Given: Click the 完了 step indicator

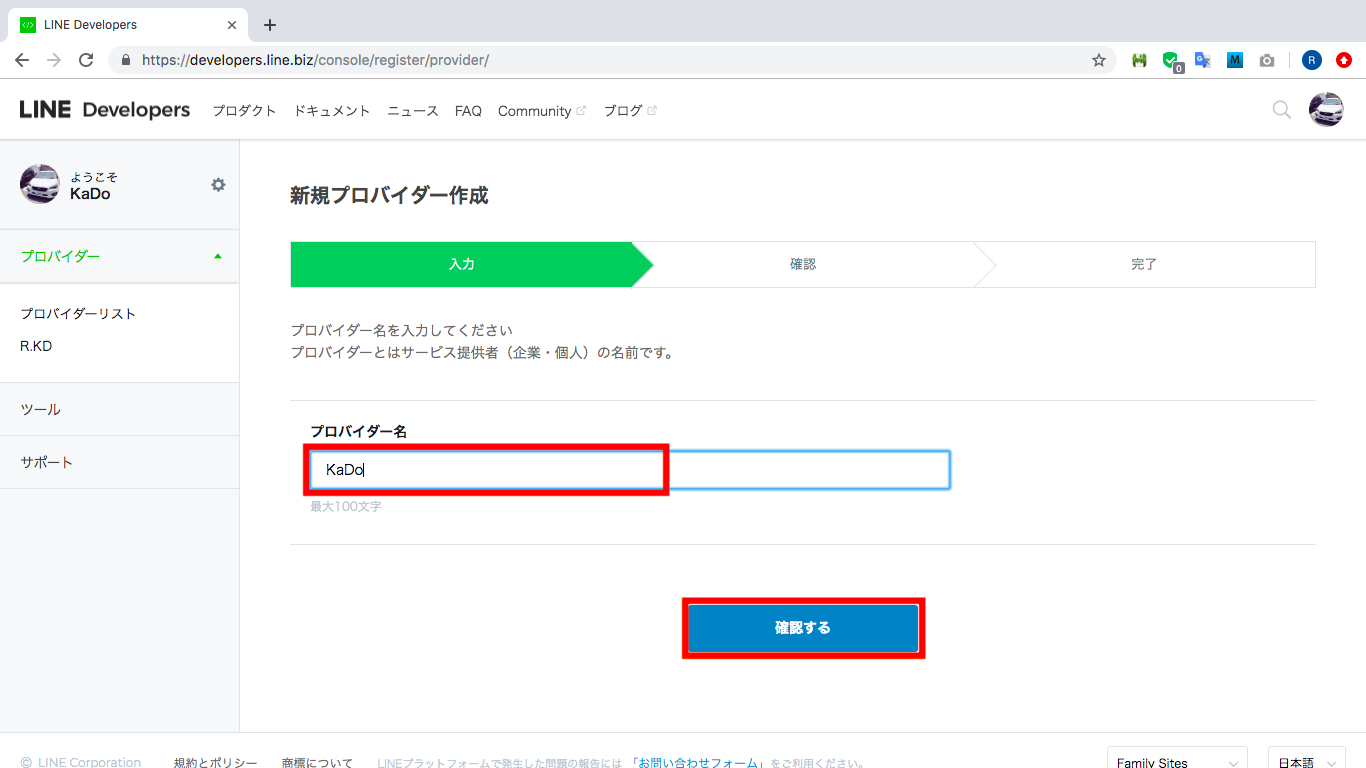Looking at the screenshot, I should tap(1144, 264).
